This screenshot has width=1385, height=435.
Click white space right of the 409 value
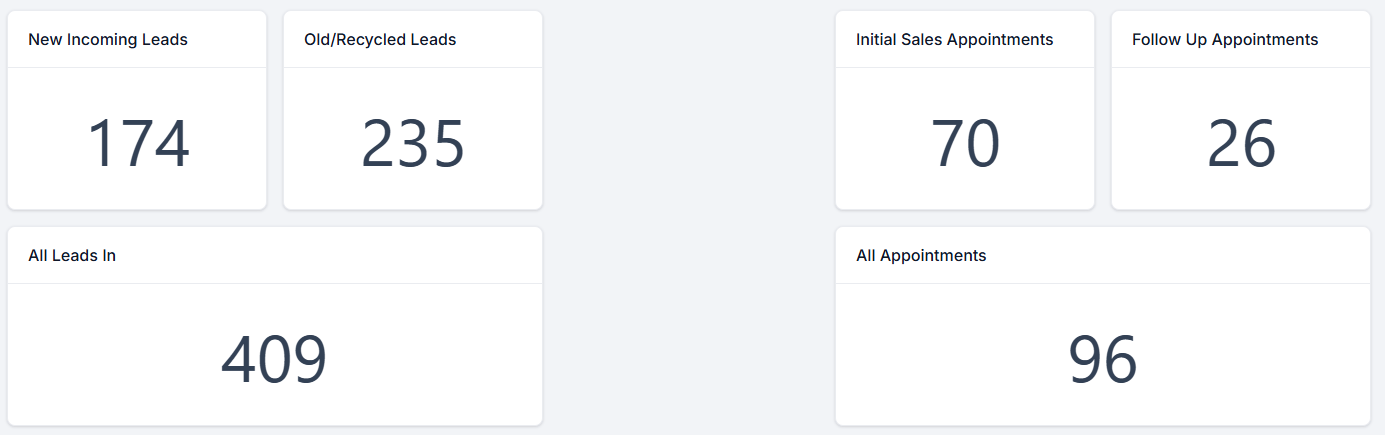[440, 360]
